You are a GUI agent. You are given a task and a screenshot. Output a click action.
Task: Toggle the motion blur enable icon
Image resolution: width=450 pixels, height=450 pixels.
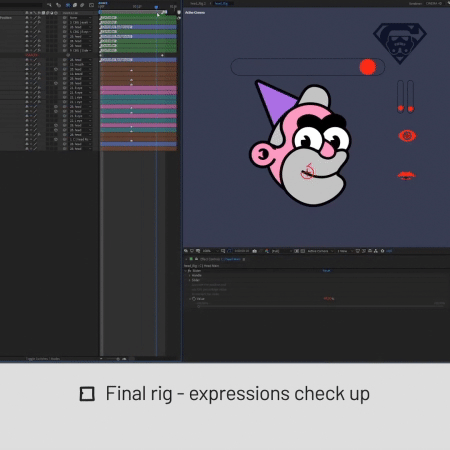(82, 5)
